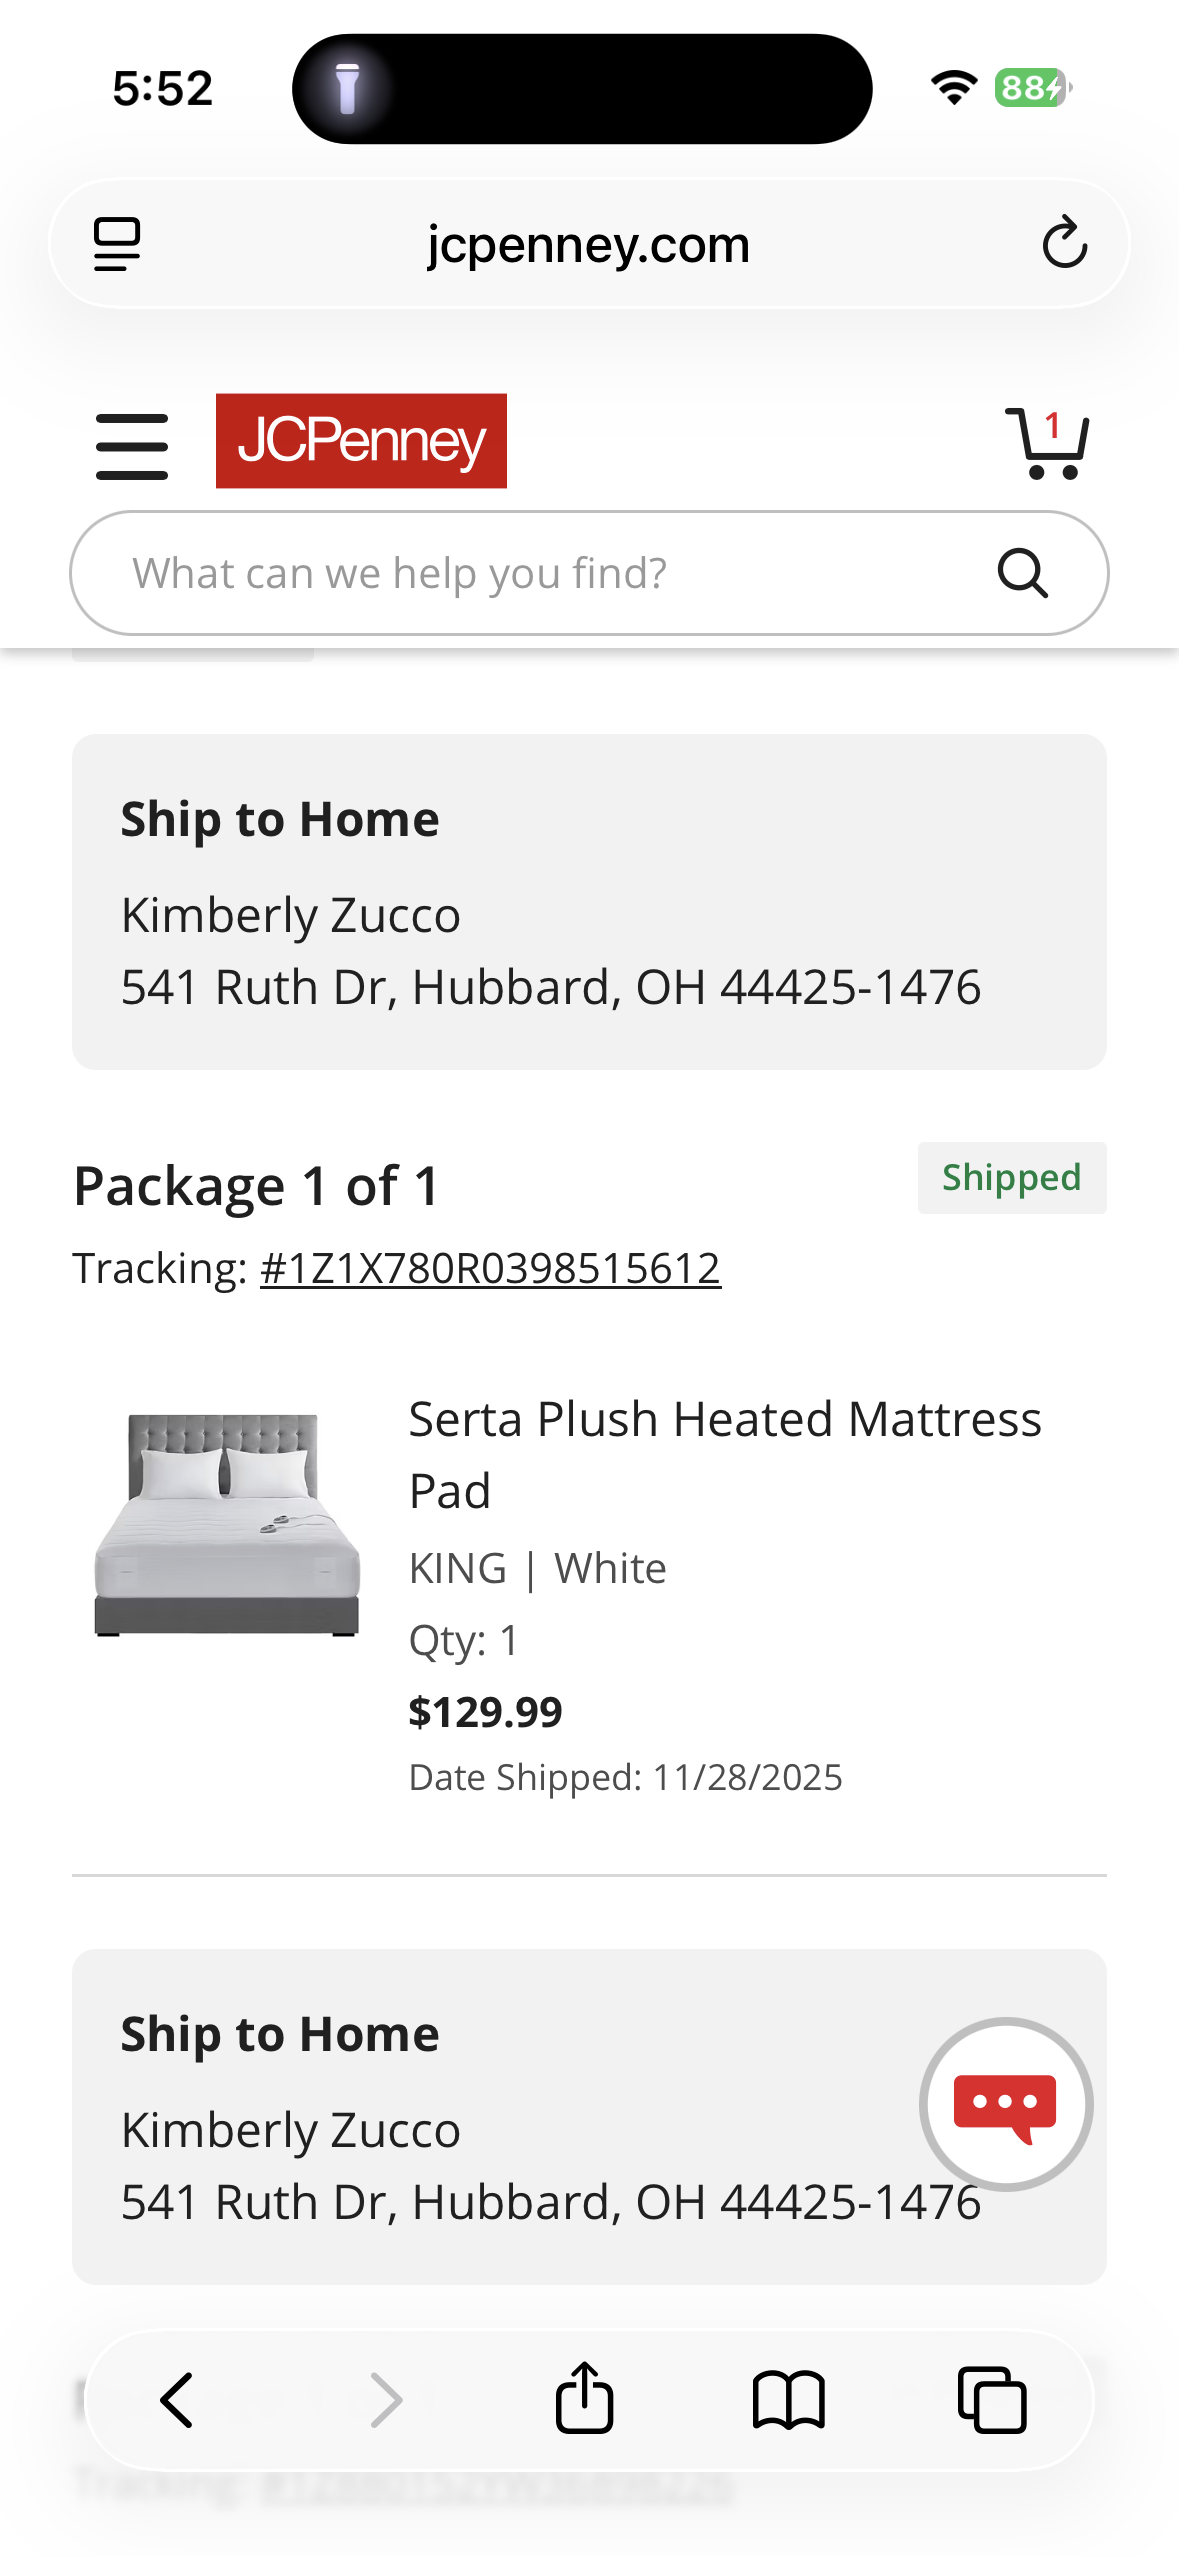This screenshot has width=1179, height=2556.
Task: Click the search field "What can we help you find?"
Action: click(x=589, y=573)
